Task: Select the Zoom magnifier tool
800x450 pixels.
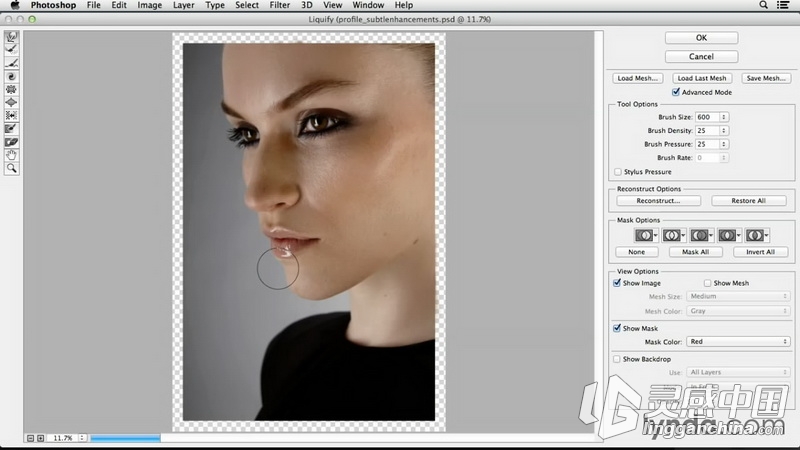Action: coord(11,168)
